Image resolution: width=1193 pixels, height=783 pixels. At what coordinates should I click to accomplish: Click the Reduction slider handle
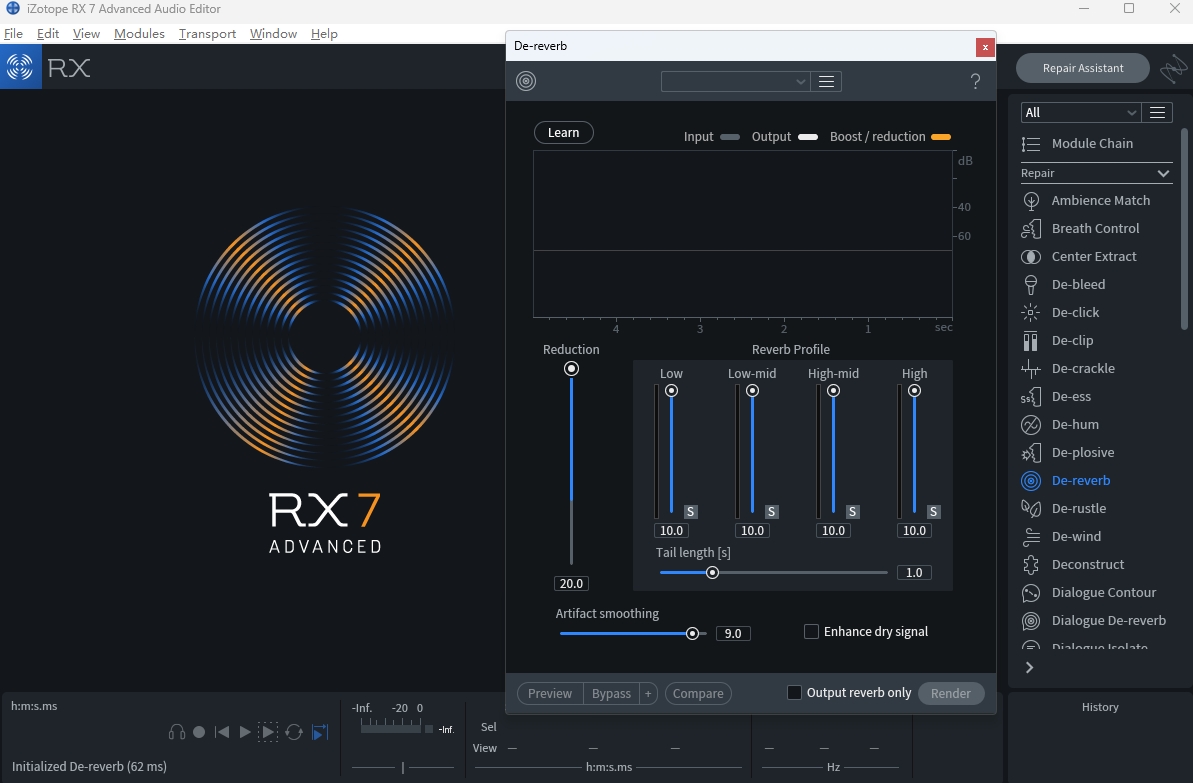click(571, 368)
